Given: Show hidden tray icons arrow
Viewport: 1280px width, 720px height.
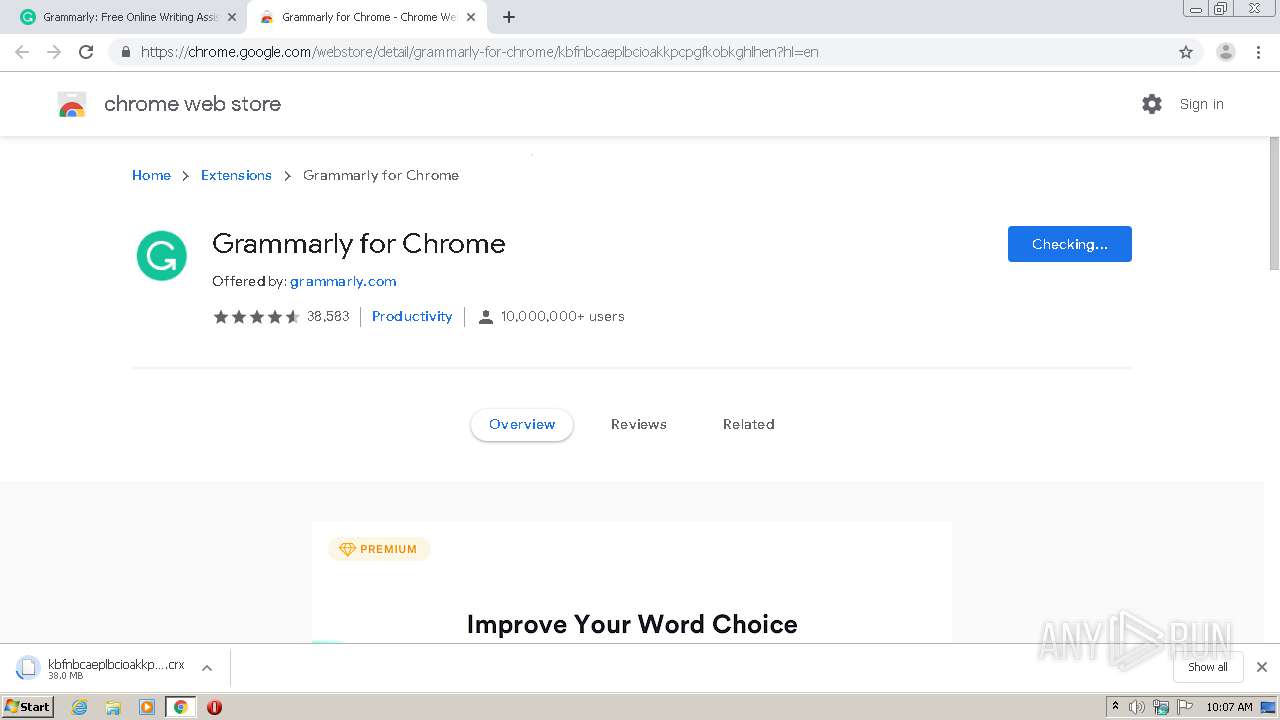Looking at the screenshot, I should tap(1115, 707).
